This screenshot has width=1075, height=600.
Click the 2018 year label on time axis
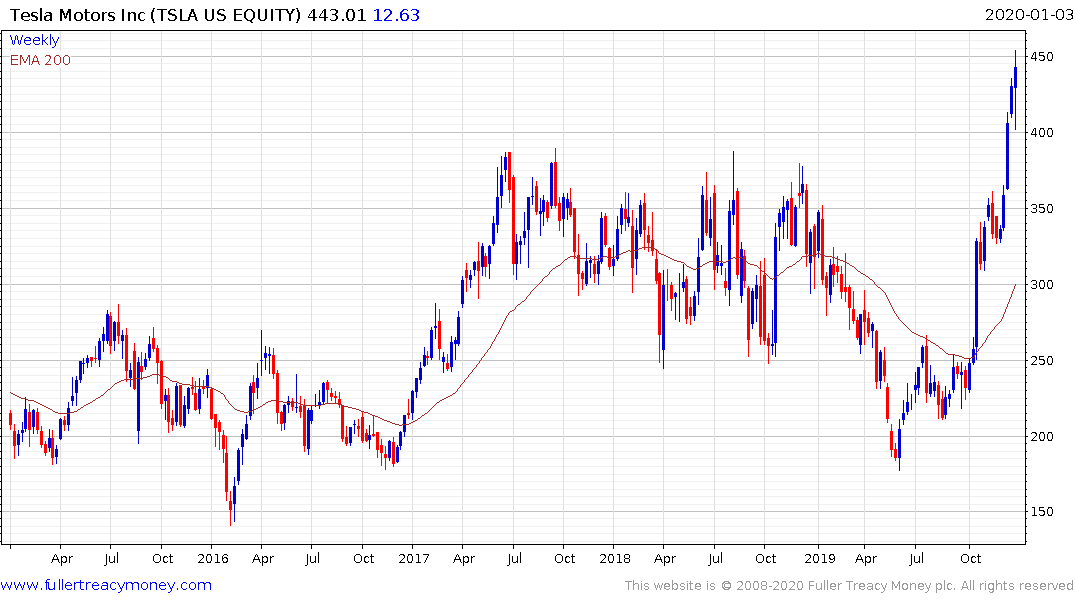pyautogui.click(x=615, y=559)
